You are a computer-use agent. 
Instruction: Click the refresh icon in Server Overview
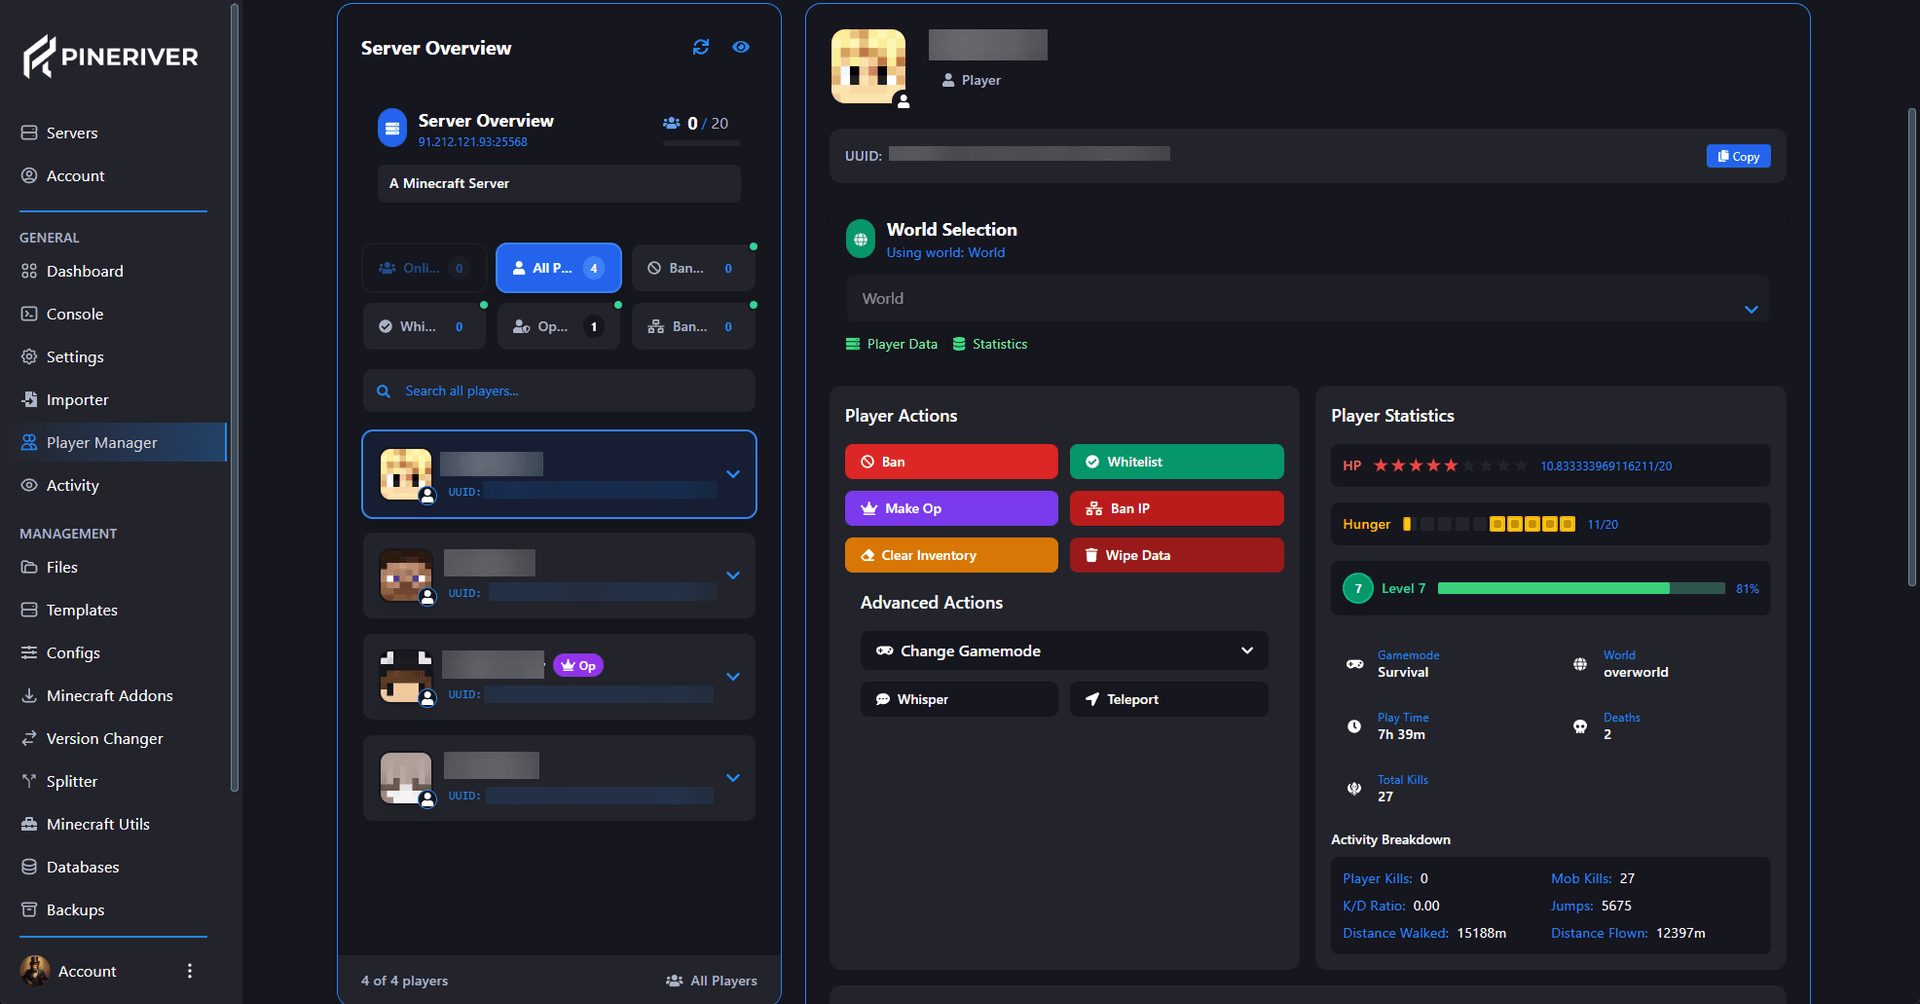tap(701, 47)
